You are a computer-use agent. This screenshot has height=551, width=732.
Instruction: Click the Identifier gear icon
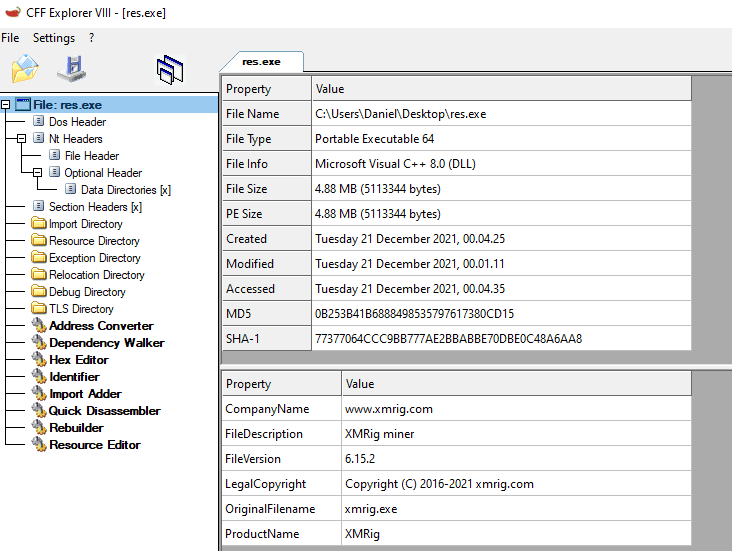click(x=39, y=376)
